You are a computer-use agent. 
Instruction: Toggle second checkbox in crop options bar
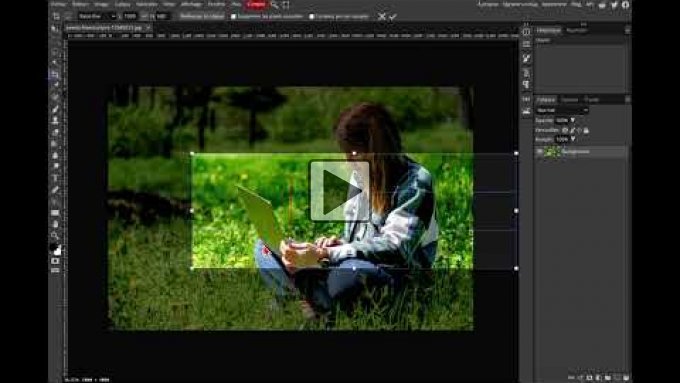pos(311,16)
